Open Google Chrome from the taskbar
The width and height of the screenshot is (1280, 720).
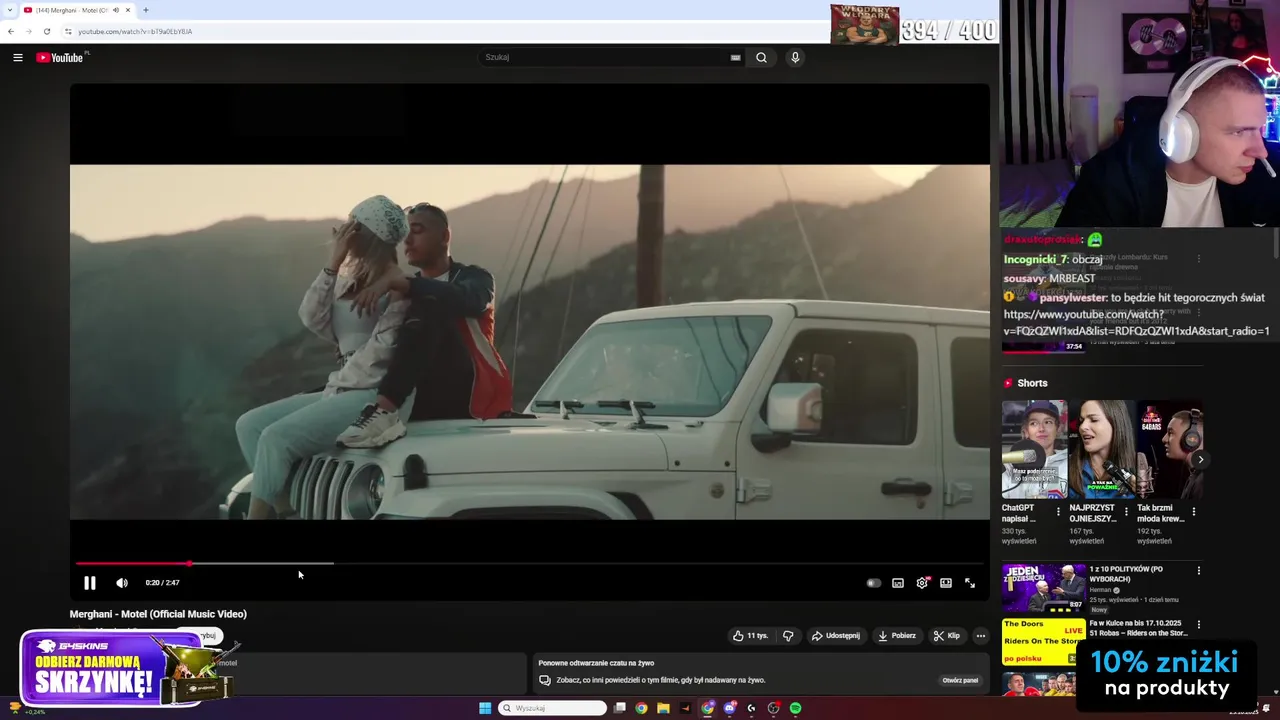(641, 708)
